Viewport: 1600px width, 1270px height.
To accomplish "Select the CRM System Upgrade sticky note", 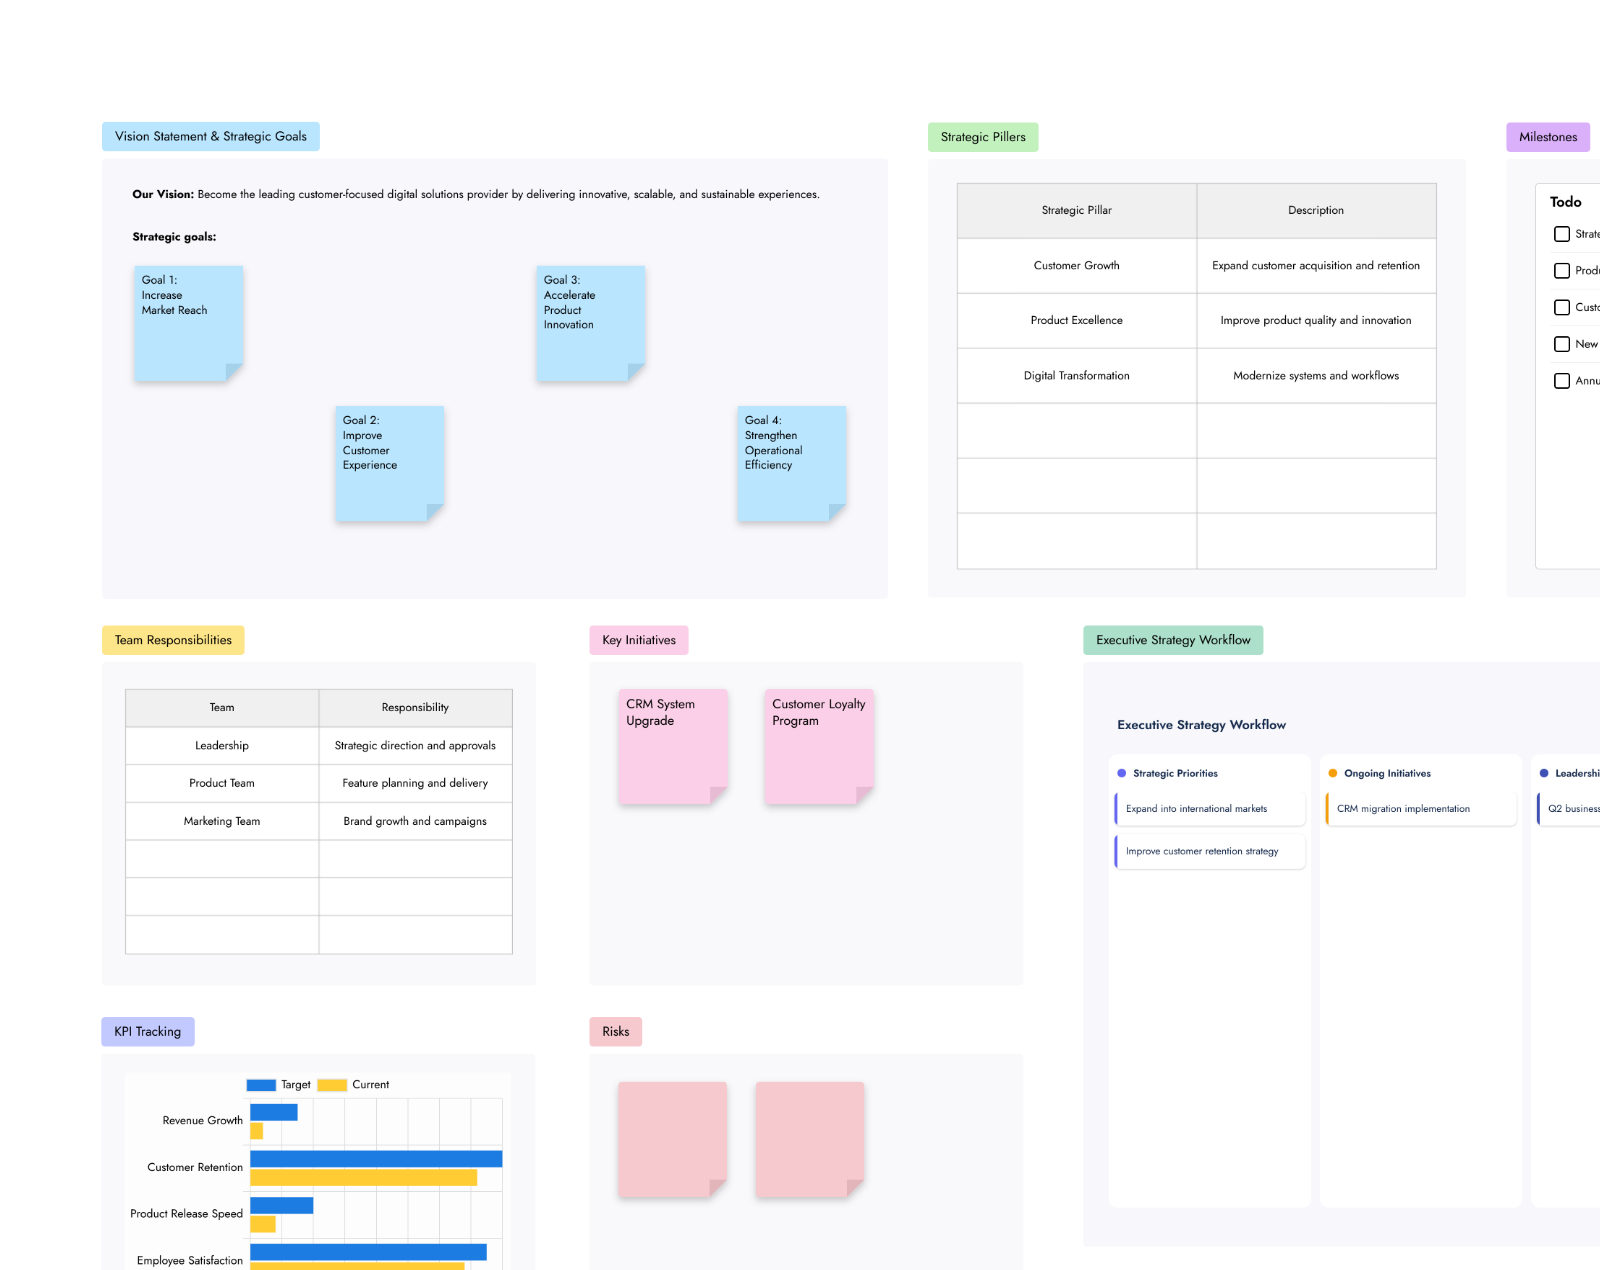I will coord(673,746).
